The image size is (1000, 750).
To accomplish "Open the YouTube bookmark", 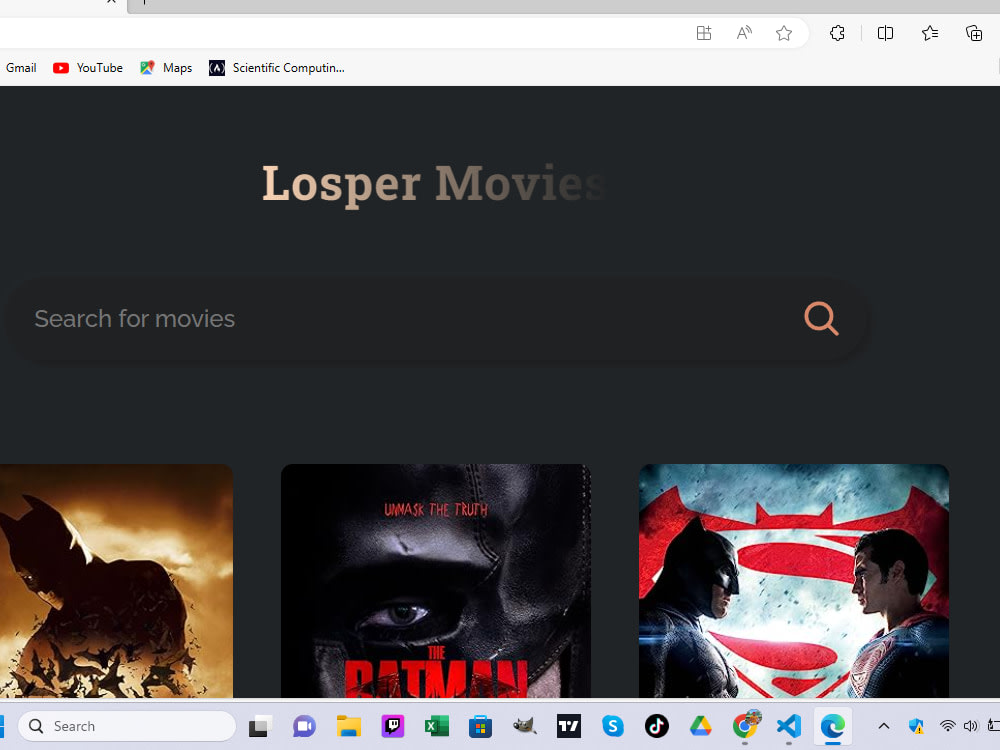I will tap(88, 68).
